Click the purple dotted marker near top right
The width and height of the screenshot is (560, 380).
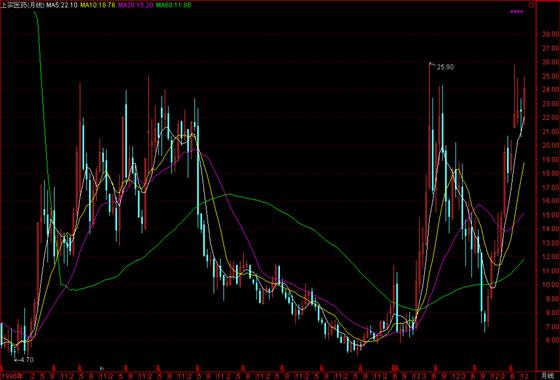tap(517, 12)
